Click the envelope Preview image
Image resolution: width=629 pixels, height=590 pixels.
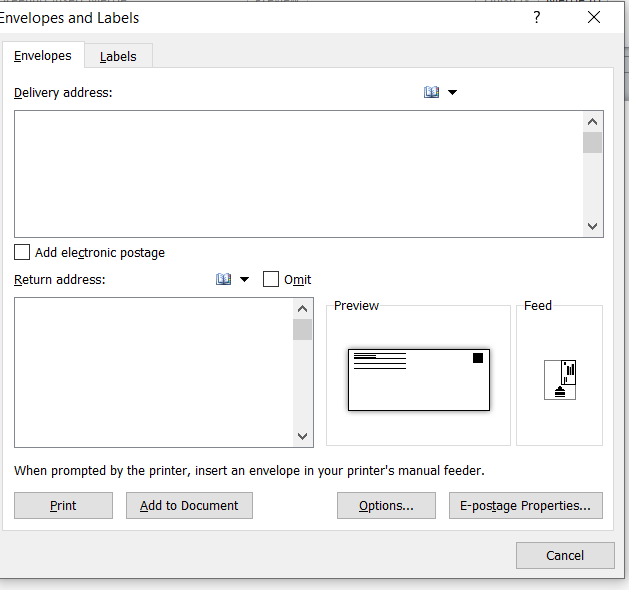pos(419,379)
